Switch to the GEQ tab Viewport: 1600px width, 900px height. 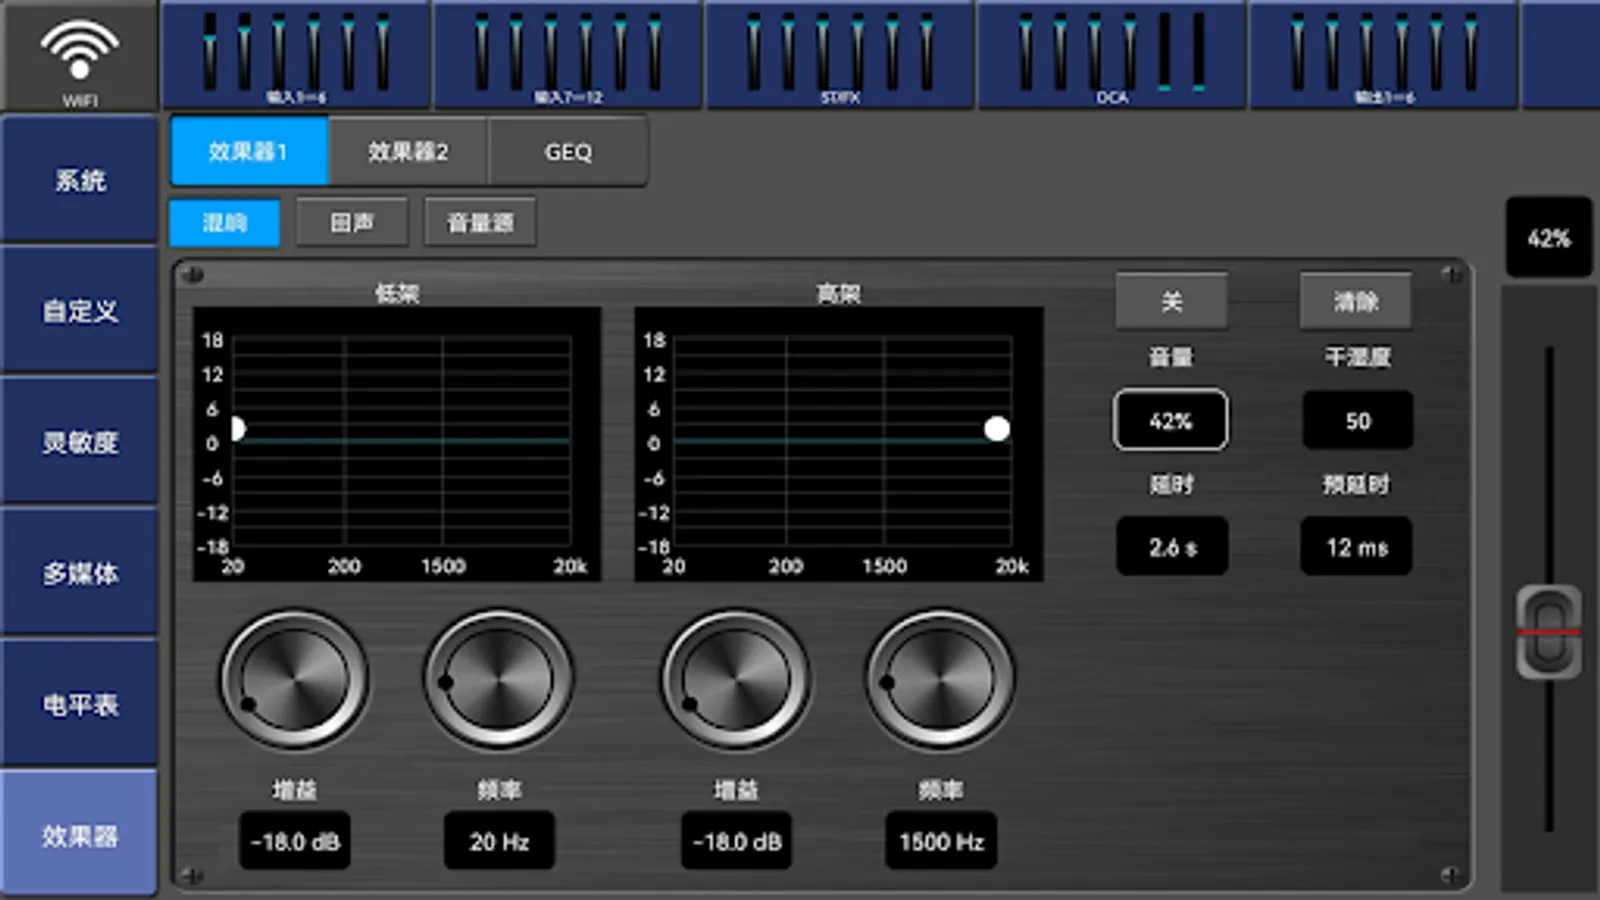pos(568,151)
